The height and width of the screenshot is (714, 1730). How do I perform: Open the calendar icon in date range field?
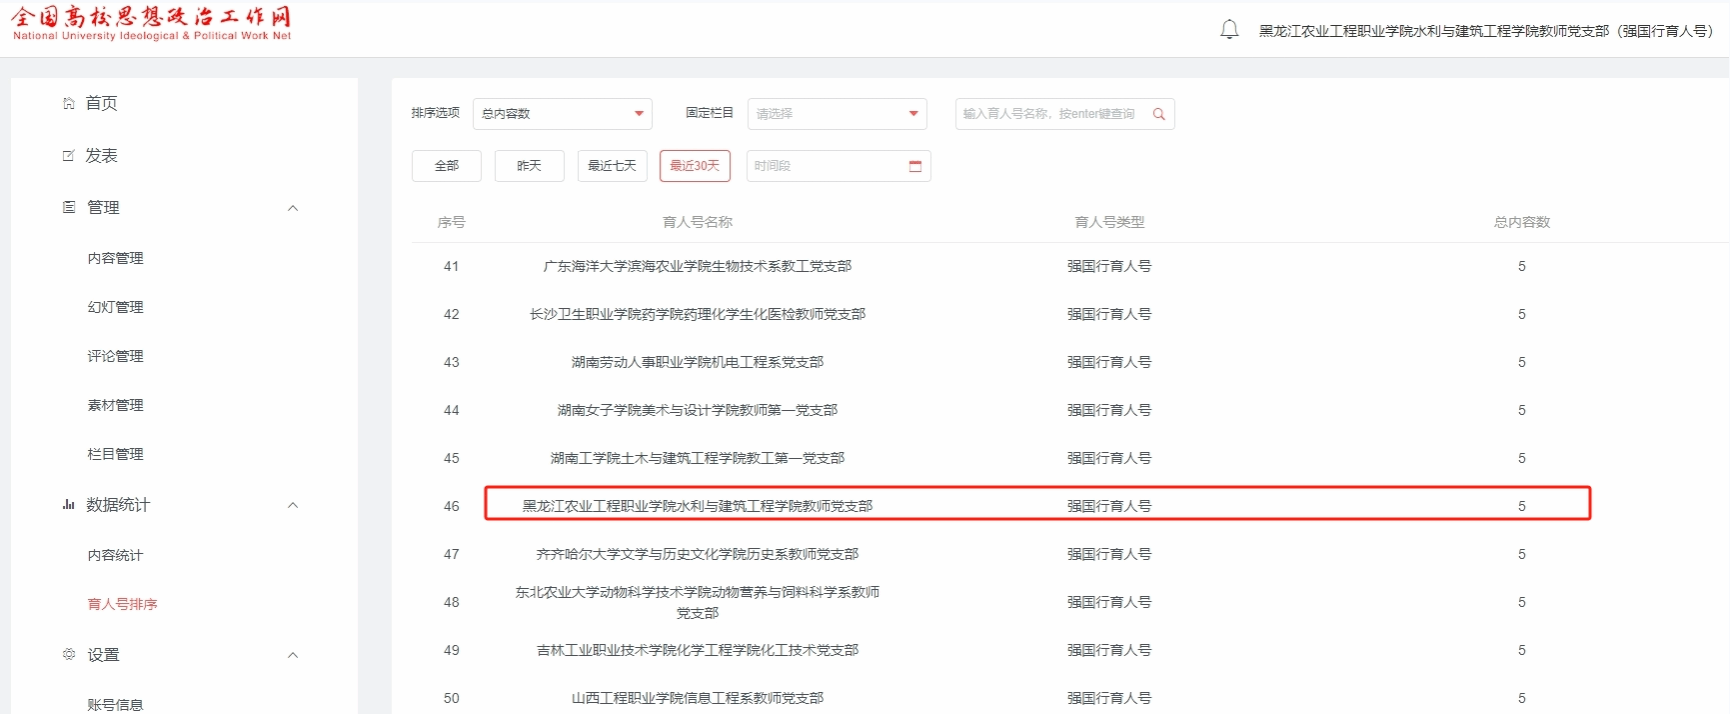click(914, 166)
